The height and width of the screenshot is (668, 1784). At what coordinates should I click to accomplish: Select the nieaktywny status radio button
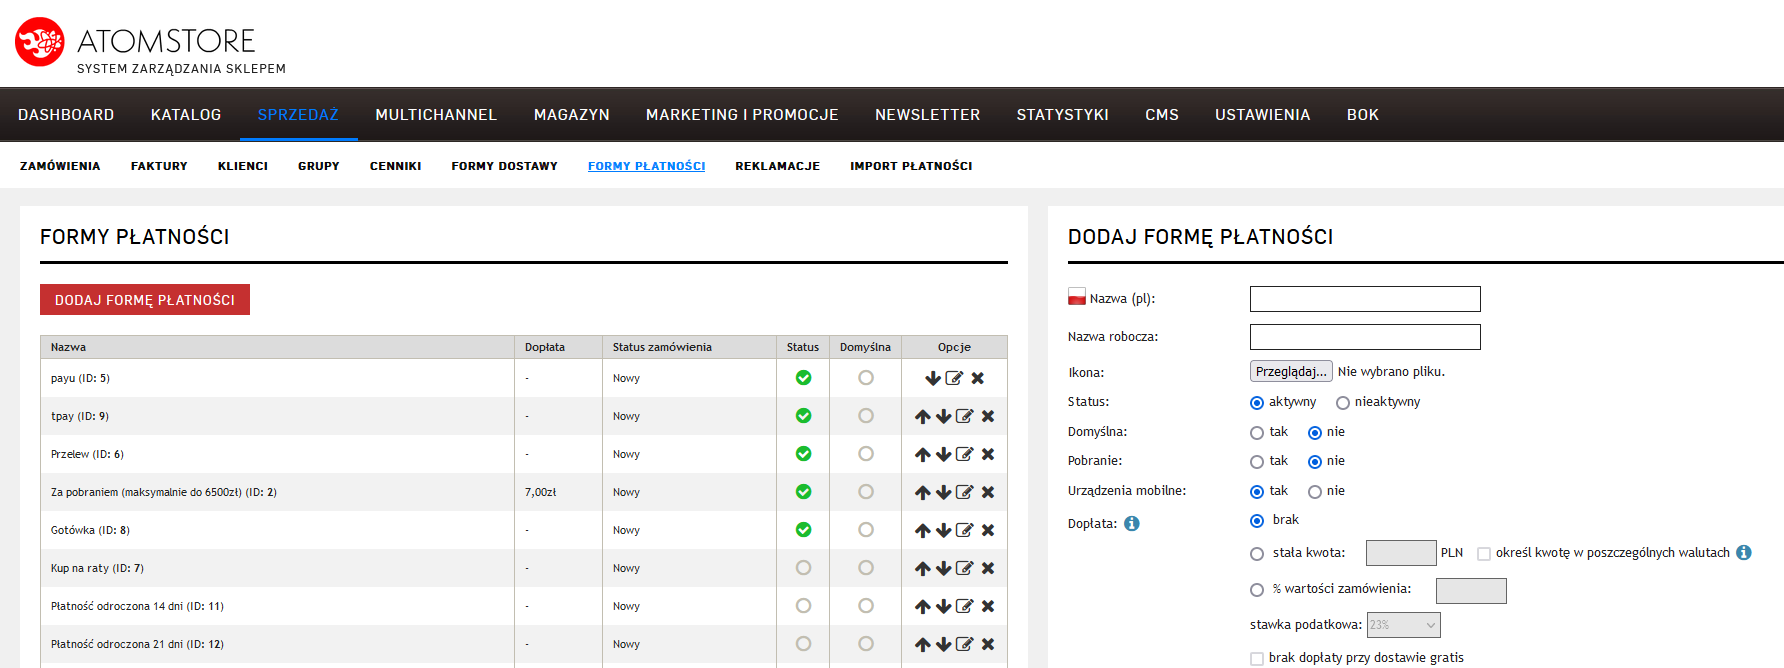coord(1343,403)
